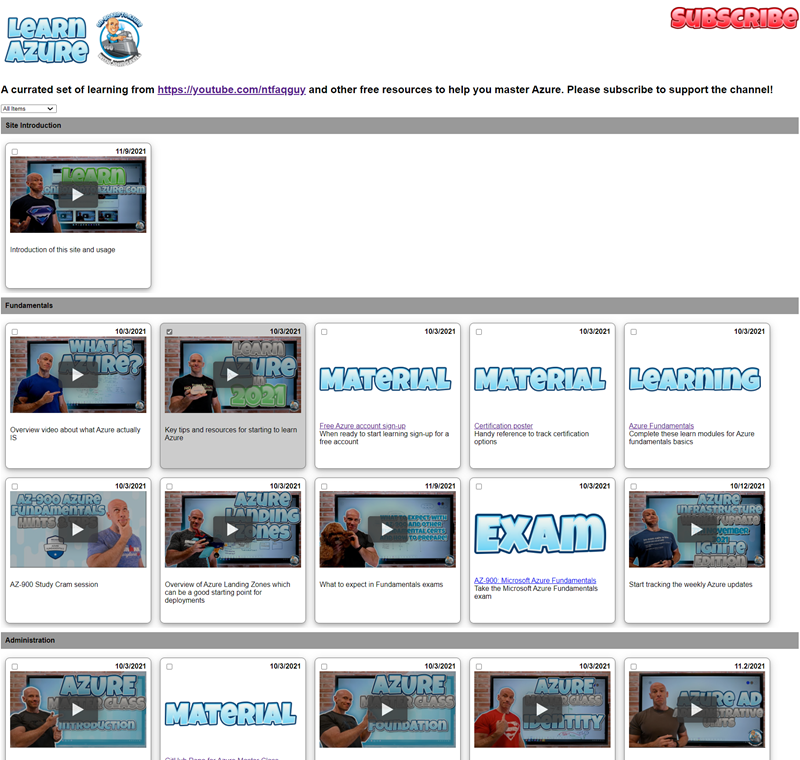Click 'Start tracking the weekly Azure updates' text

coord(690,584)
